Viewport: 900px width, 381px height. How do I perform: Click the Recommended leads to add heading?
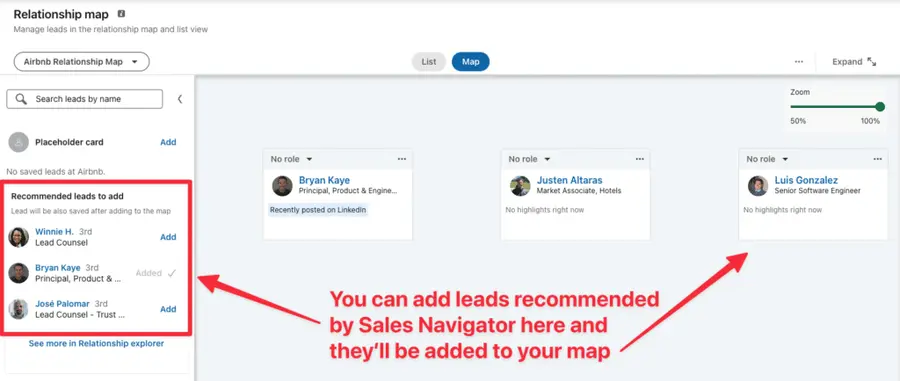(x=68, y=196)
